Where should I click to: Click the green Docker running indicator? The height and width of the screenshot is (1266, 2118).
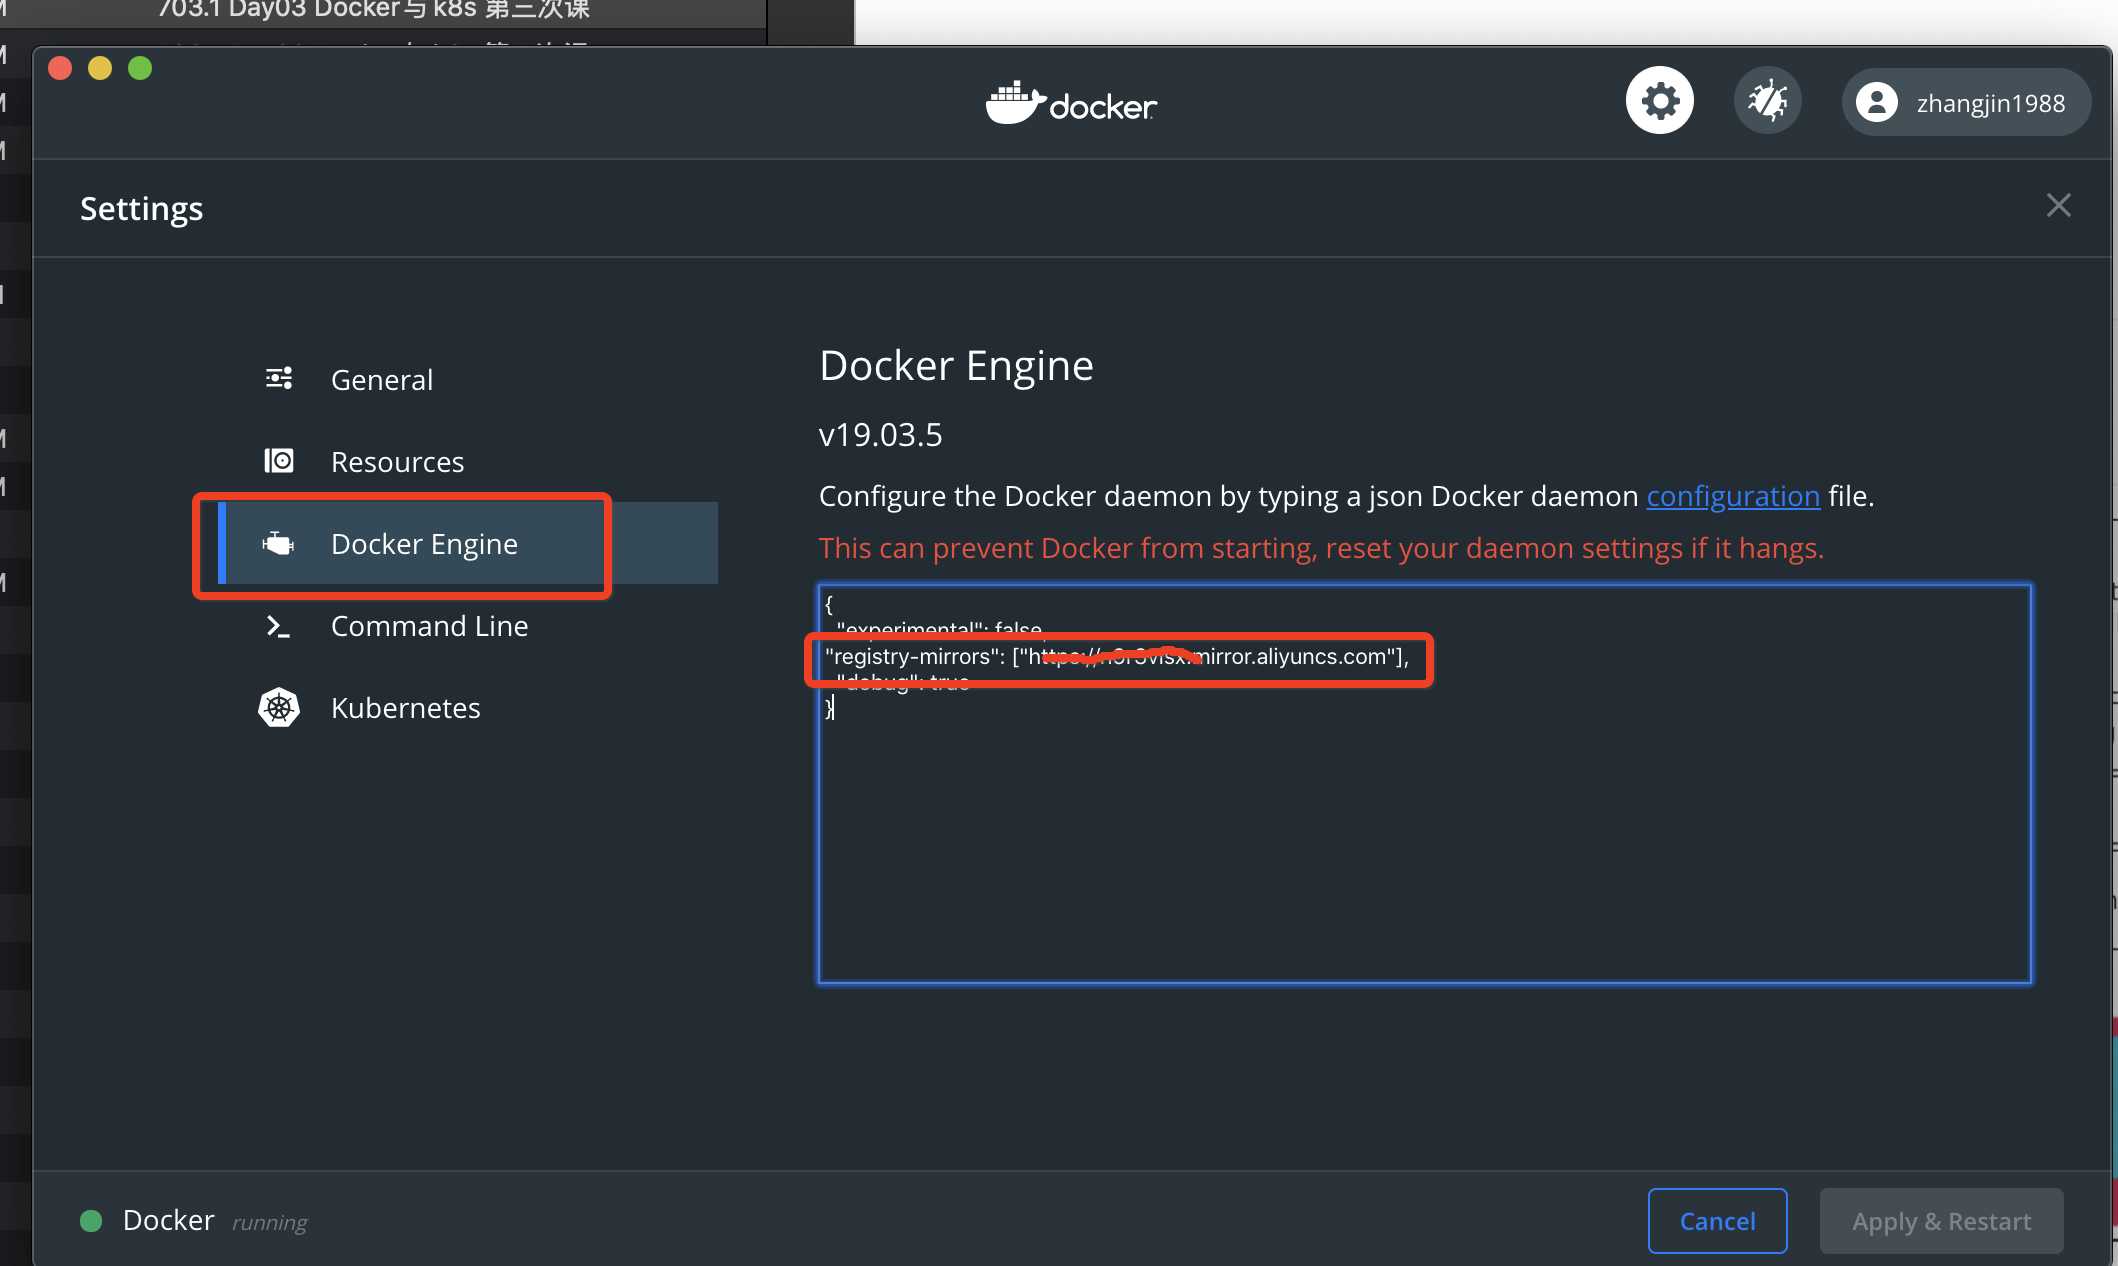coord(91,1221)
